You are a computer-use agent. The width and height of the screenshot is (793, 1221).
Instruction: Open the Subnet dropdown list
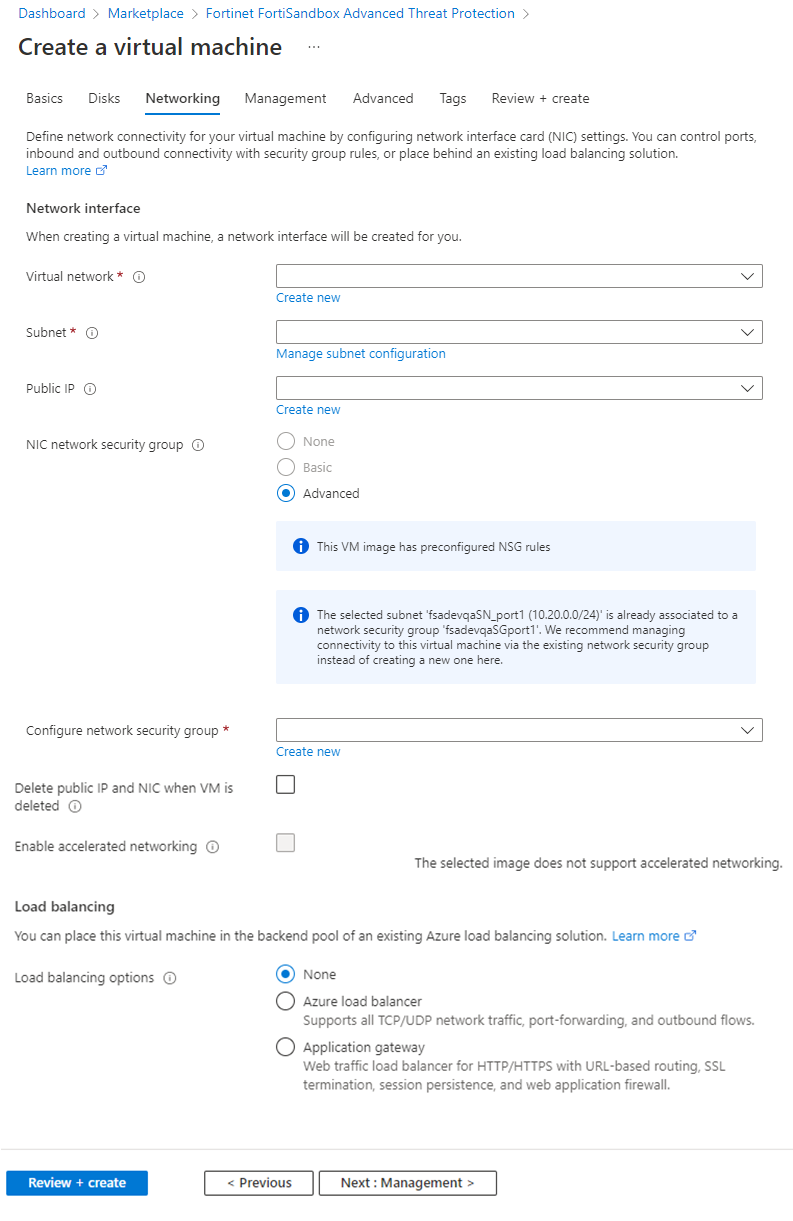point(519,332)
